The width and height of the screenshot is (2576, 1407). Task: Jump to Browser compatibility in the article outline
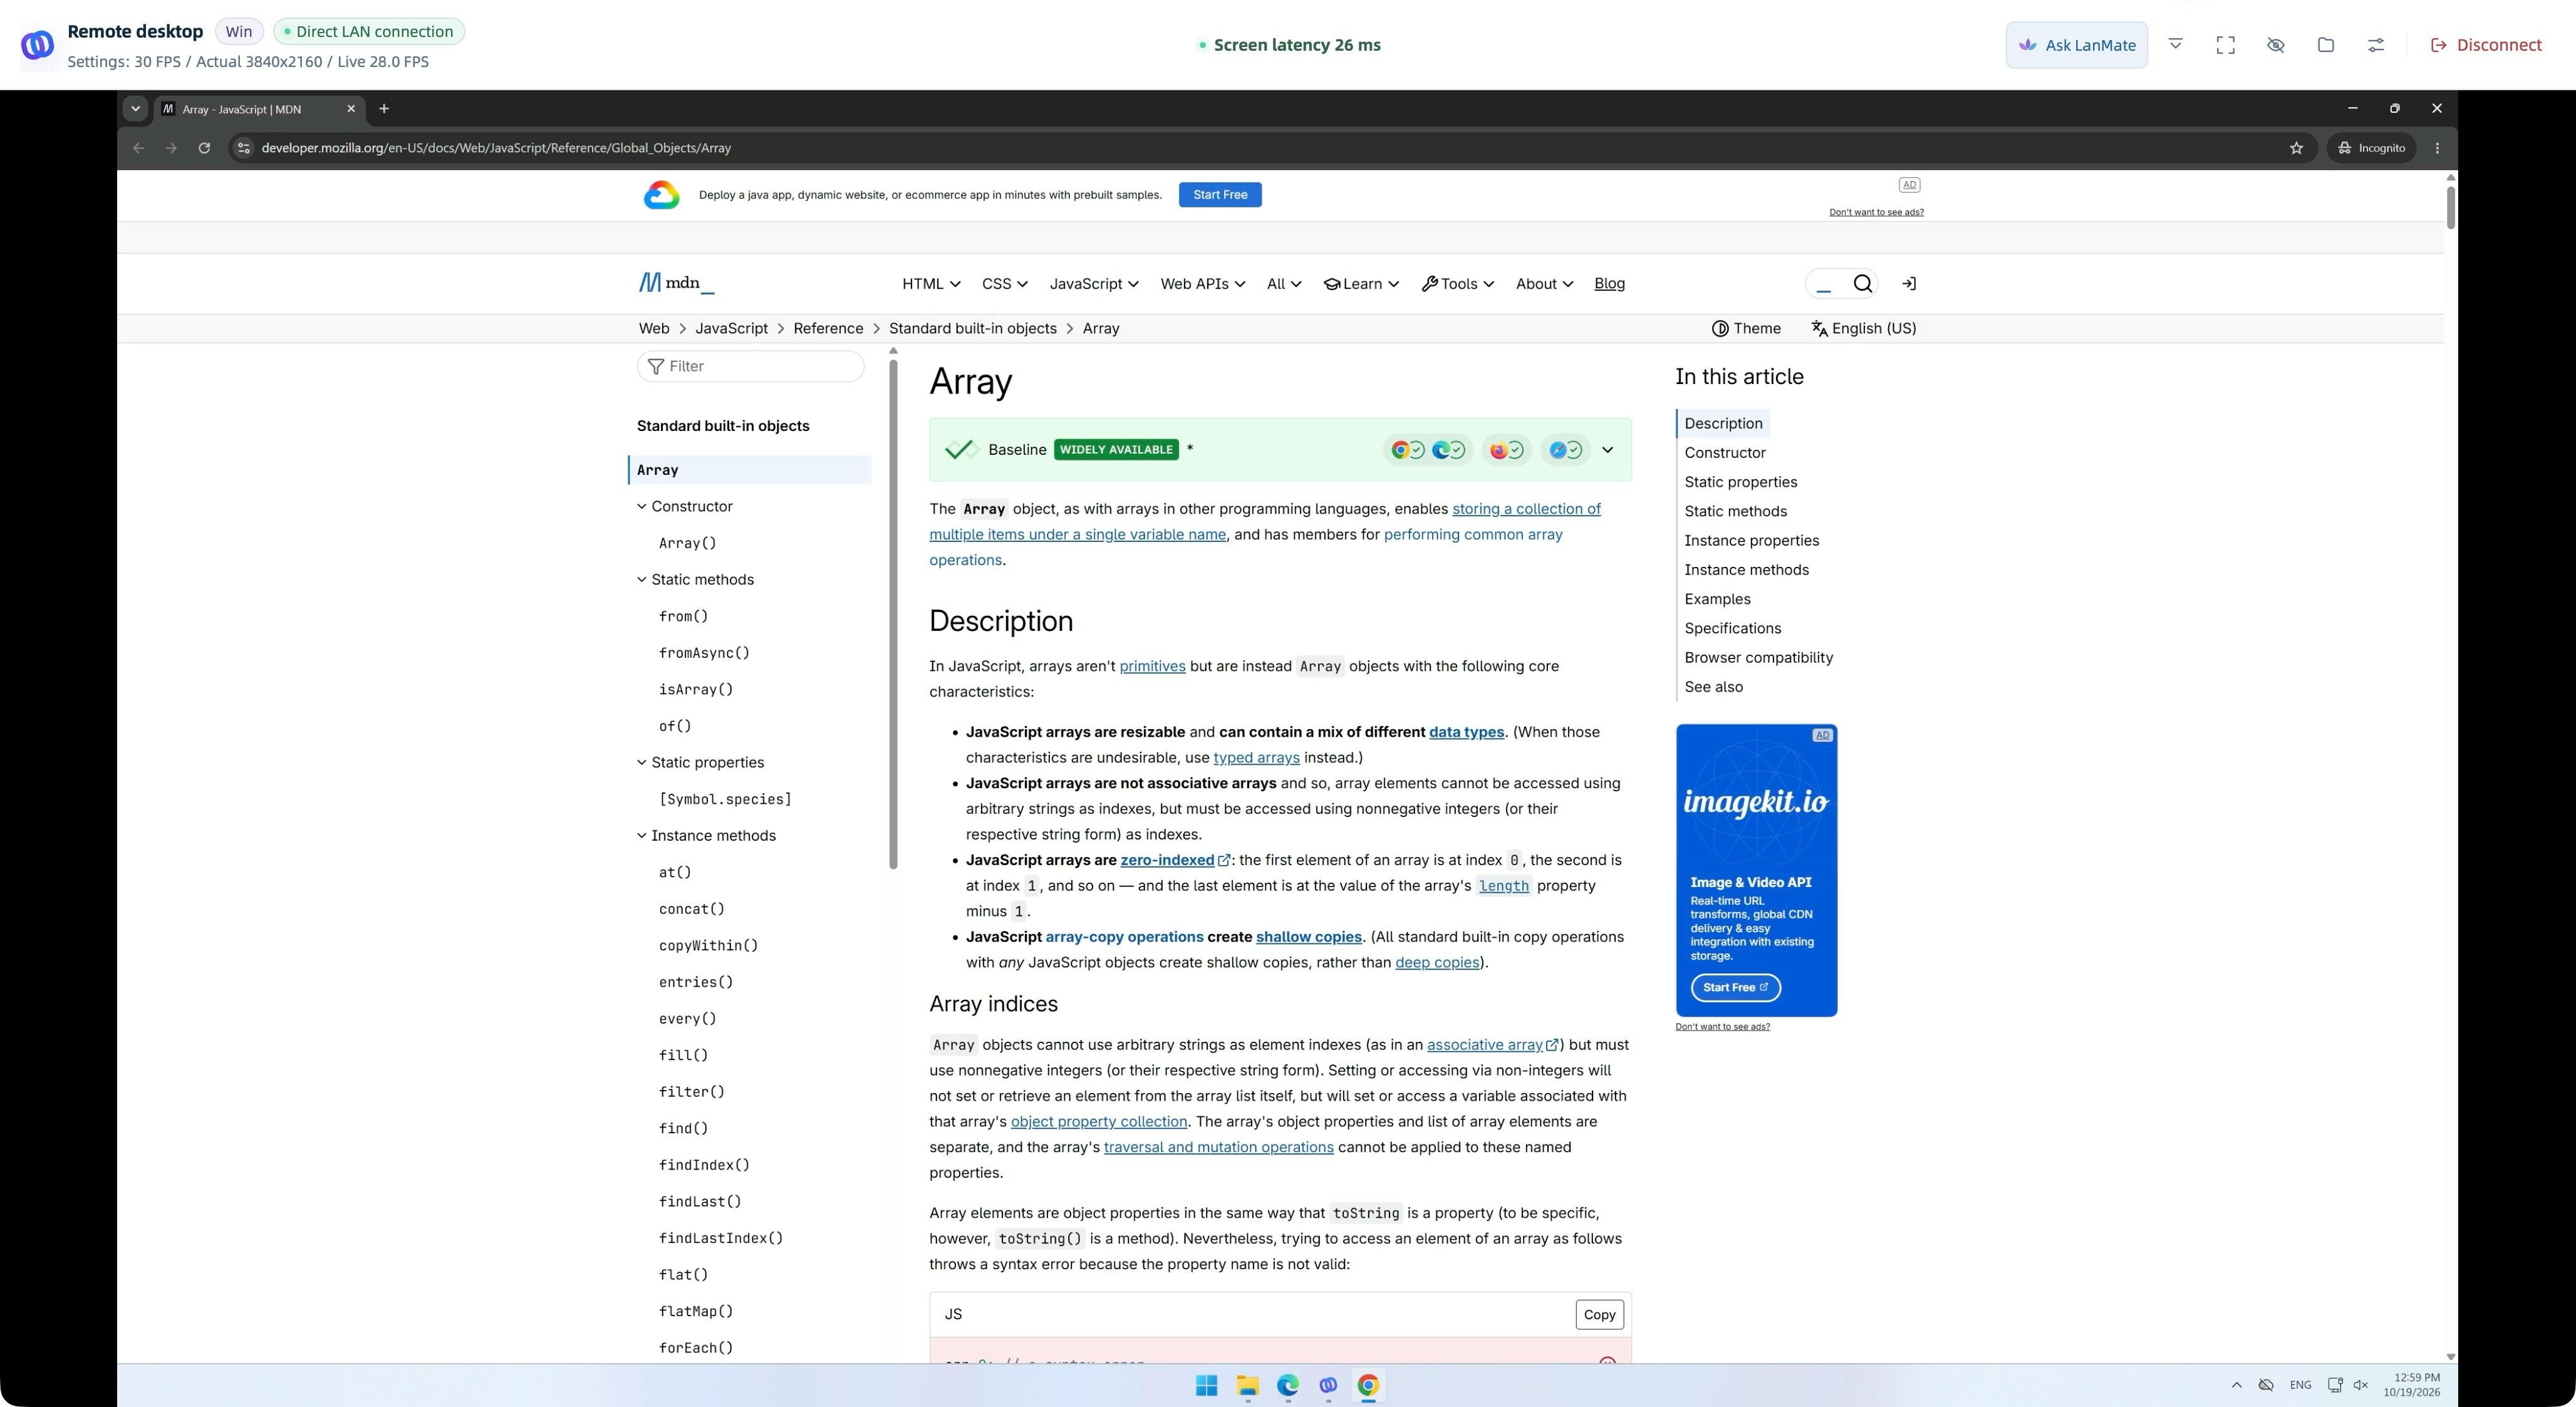pyautogui.click(x=1758, y=658)
